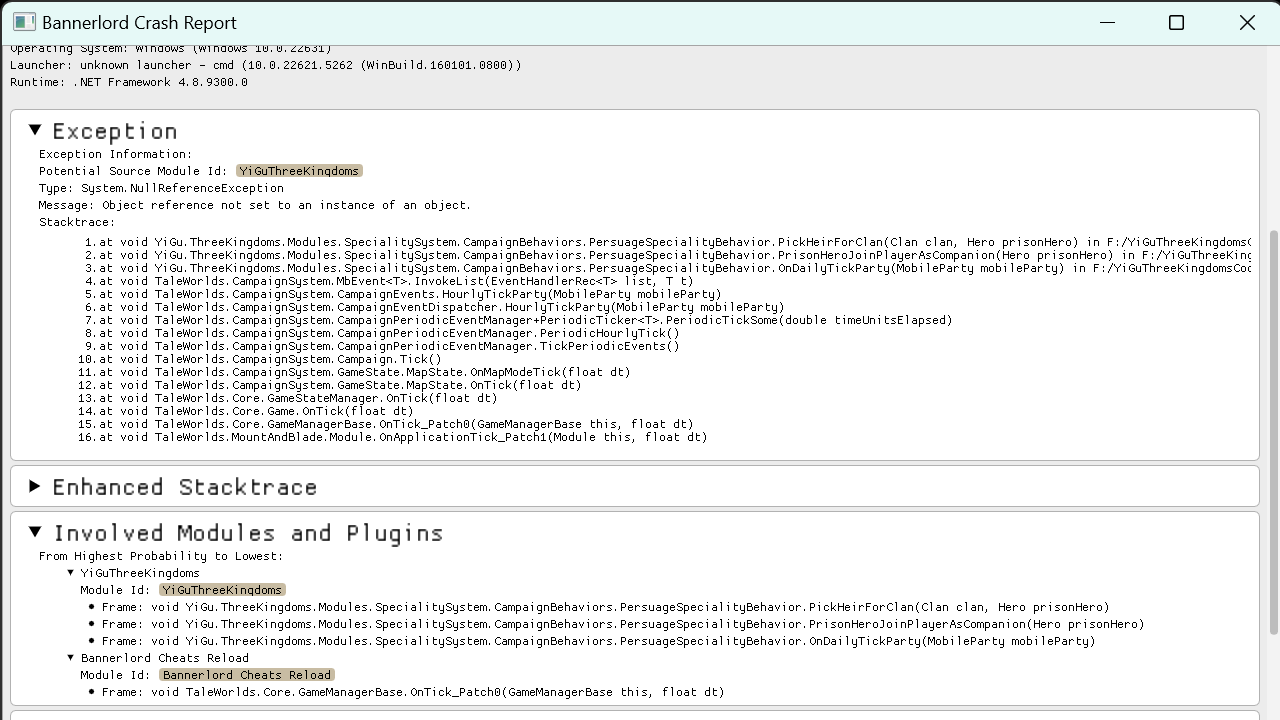Click the Bannerlord Crash Report window icon
This screenshot has height=720, width=1280.
pyautogui.click(x=24, y=22)
